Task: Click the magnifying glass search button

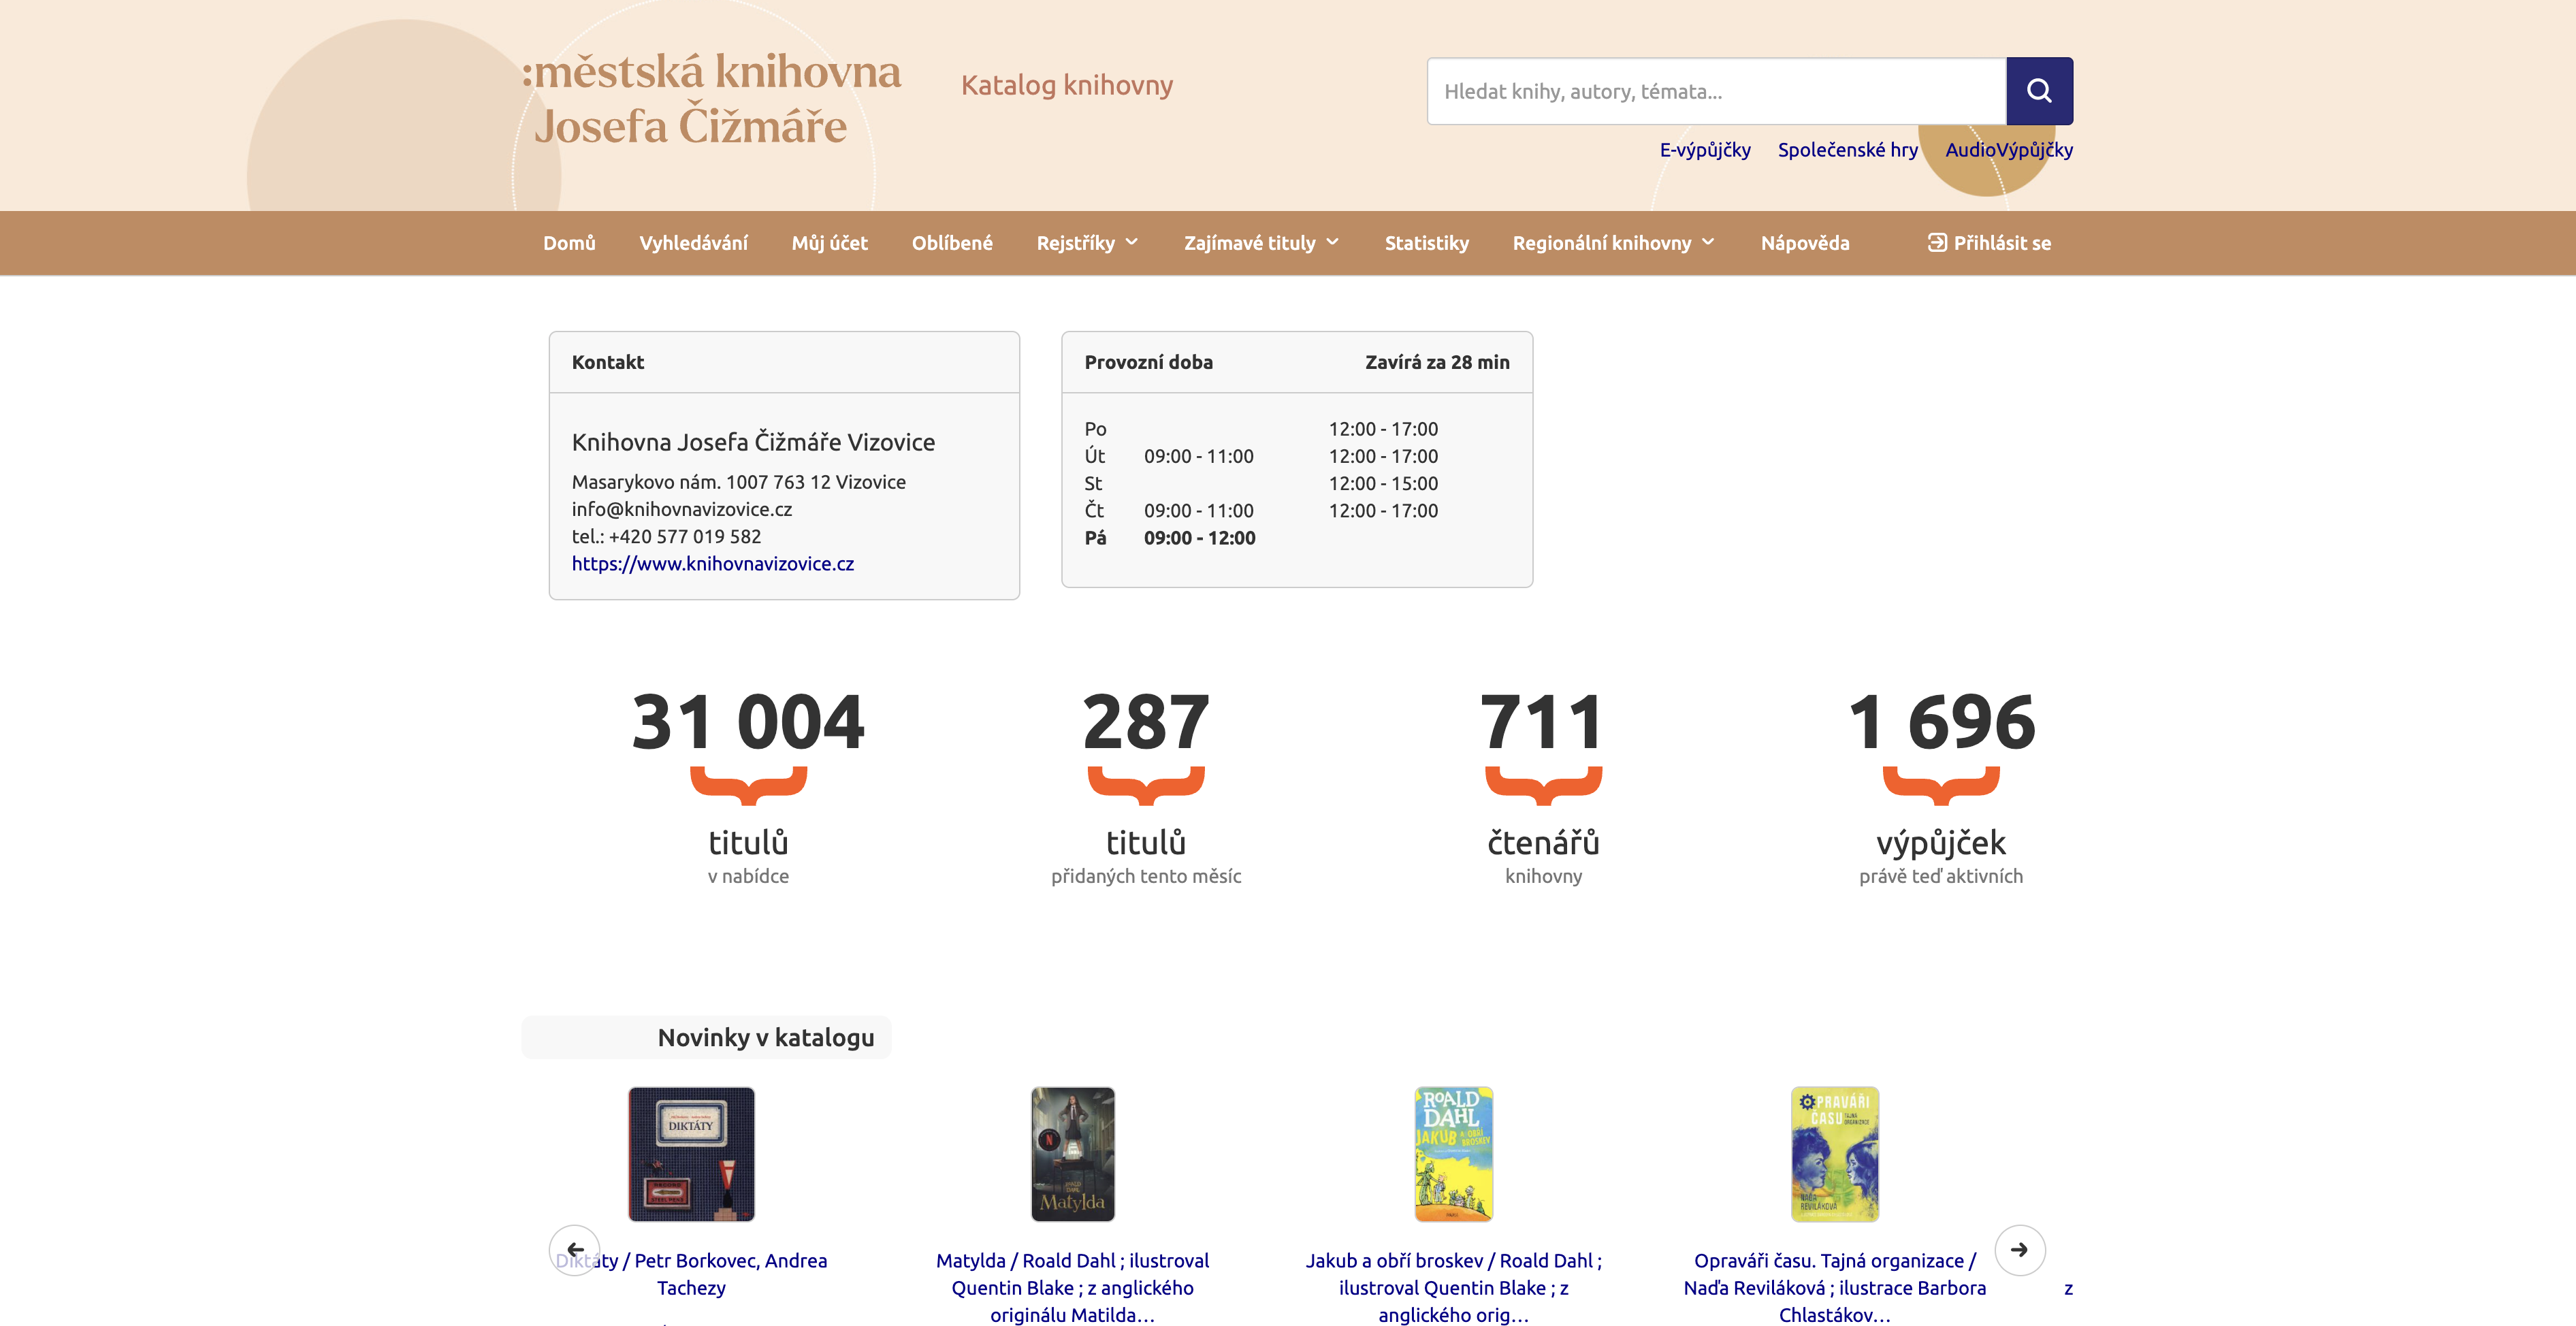Action: pyautogui.click(x=2039, y=91)
